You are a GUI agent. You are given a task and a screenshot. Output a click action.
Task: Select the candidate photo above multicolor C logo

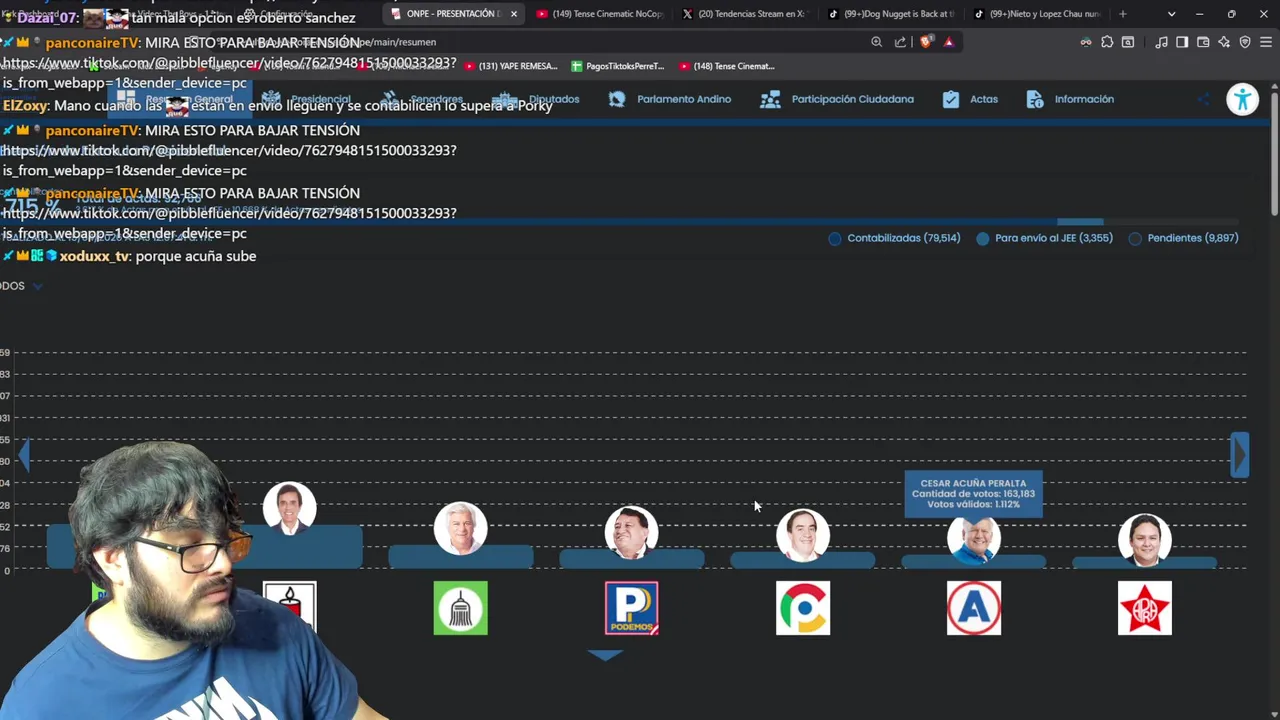pyautogui.click(x=803, y=536)
